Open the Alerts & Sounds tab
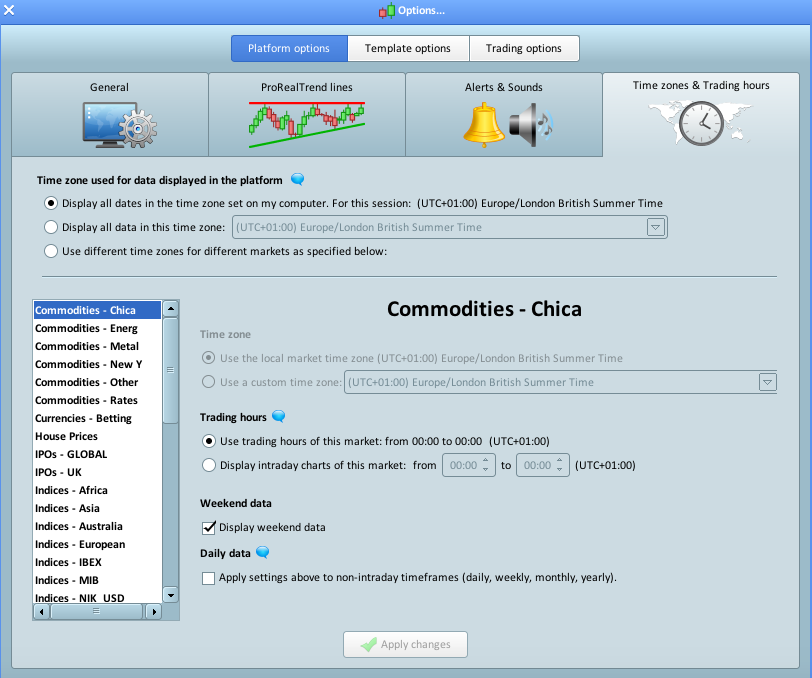Viewport: 812px width, 678px height. [504, 114]
